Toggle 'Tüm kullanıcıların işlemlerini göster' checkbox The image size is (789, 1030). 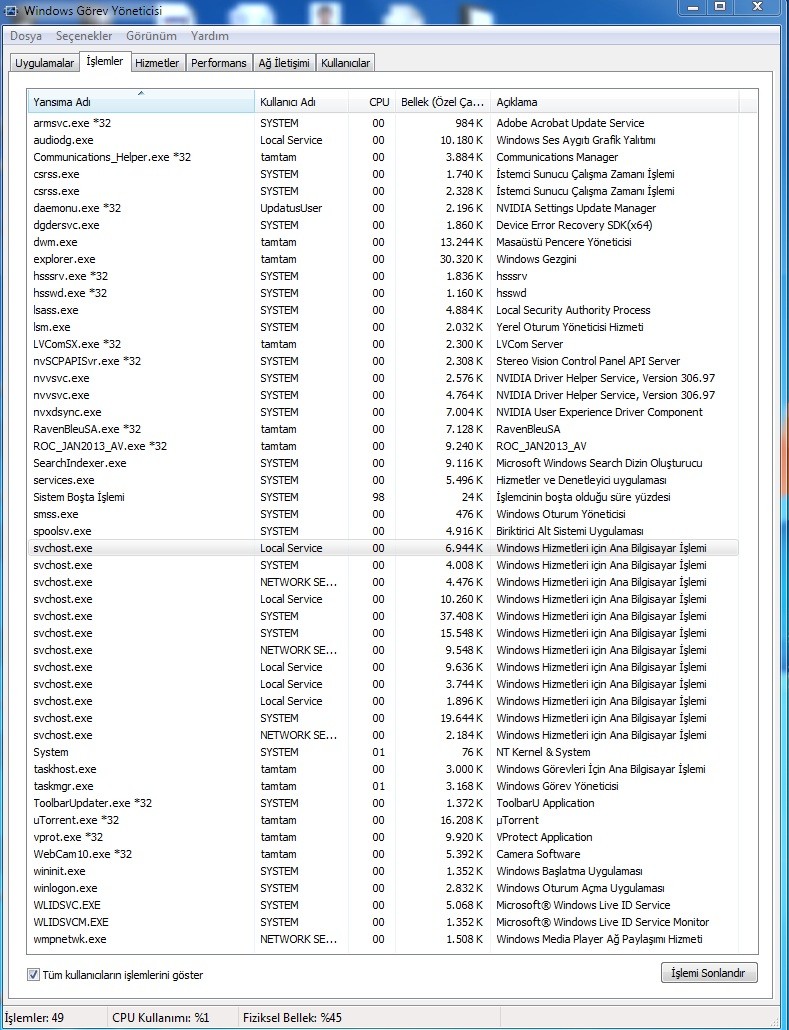point(34,974)
